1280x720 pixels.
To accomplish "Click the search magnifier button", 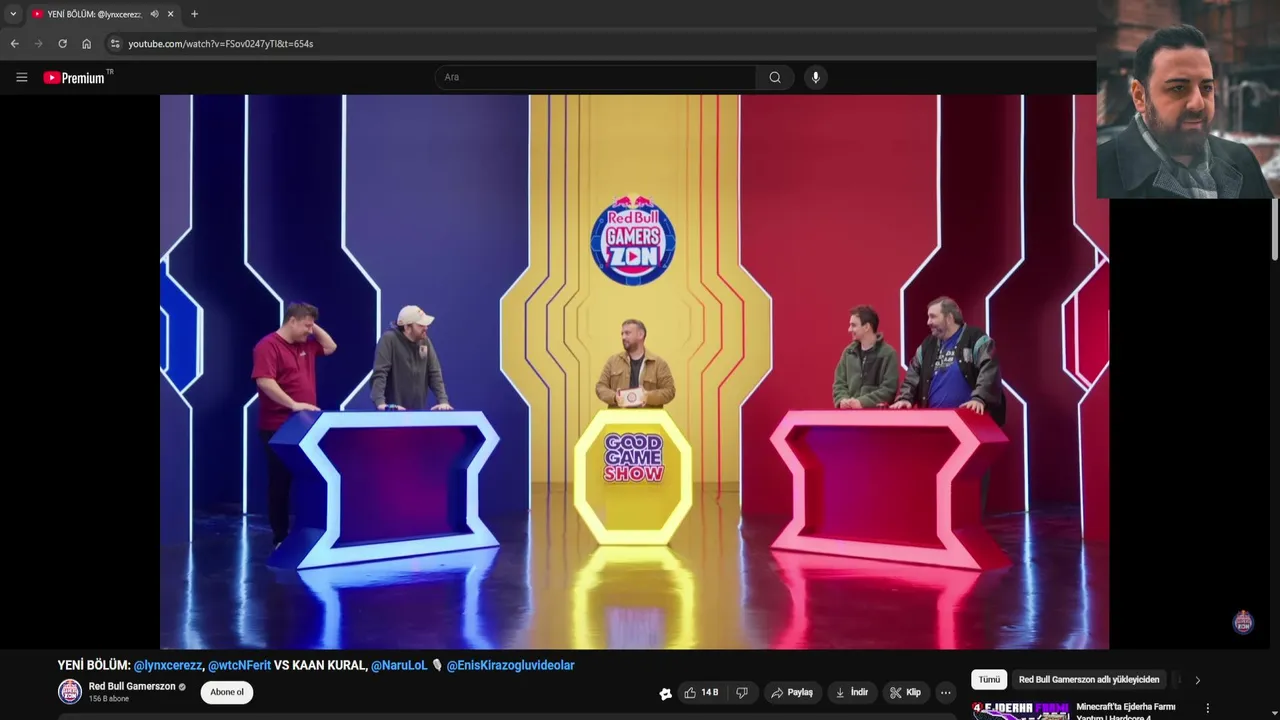I will (775, 77).
